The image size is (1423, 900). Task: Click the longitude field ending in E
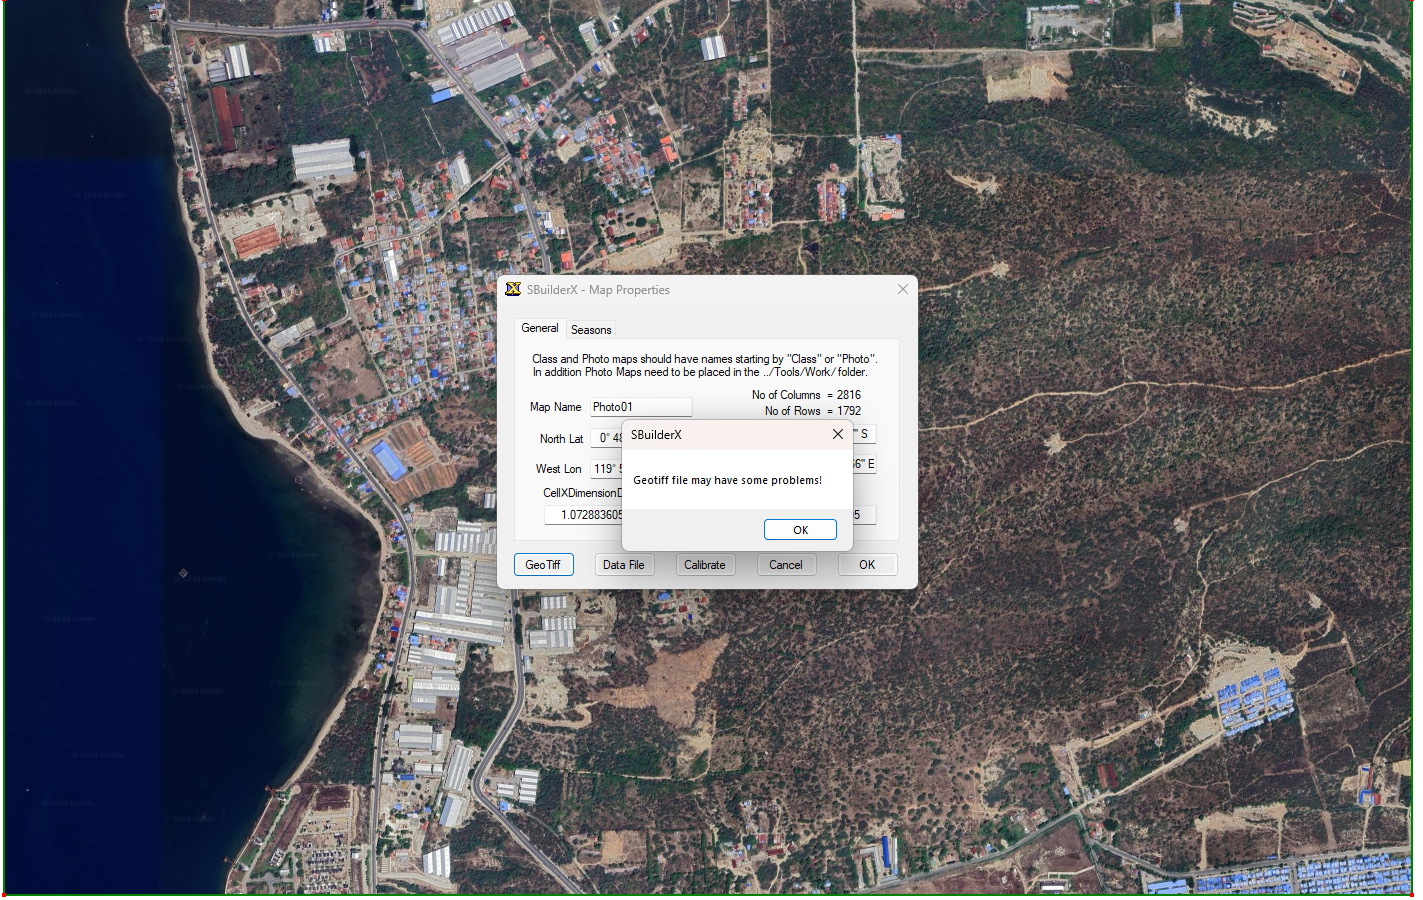(865, 464)
